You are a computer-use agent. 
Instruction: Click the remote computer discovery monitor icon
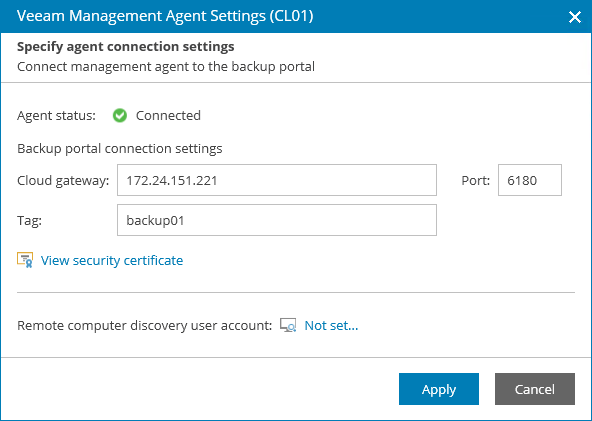pos(288,325)
